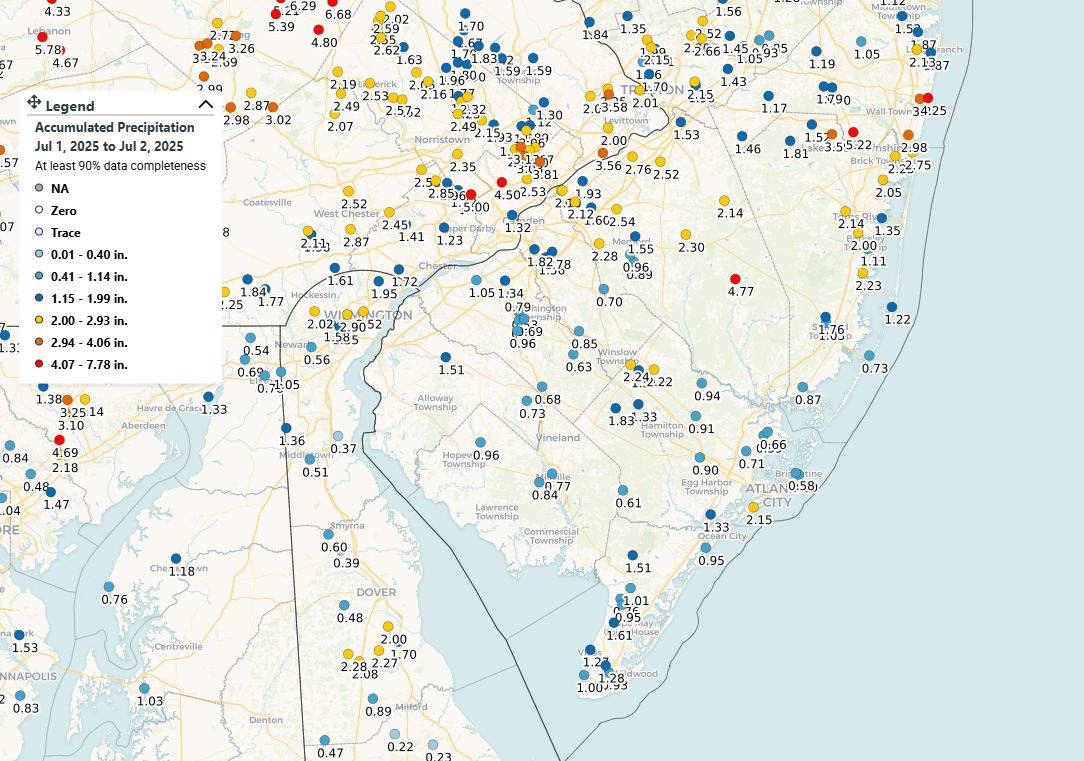Viewport: 1084px width, 761px height.
Task: Click the 1.18 station marker near Chestertown
Action: 176,558
